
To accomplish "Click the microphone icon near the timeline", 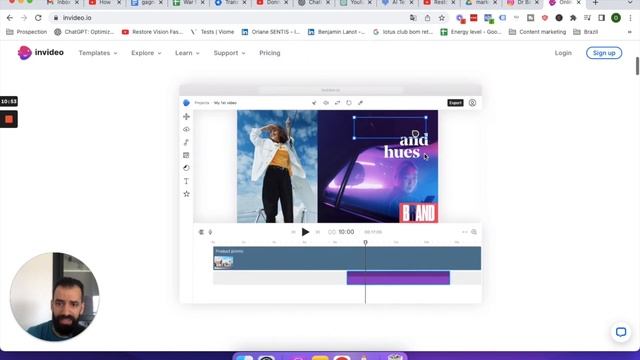I will pyautogui.click(x=210, y=232).
